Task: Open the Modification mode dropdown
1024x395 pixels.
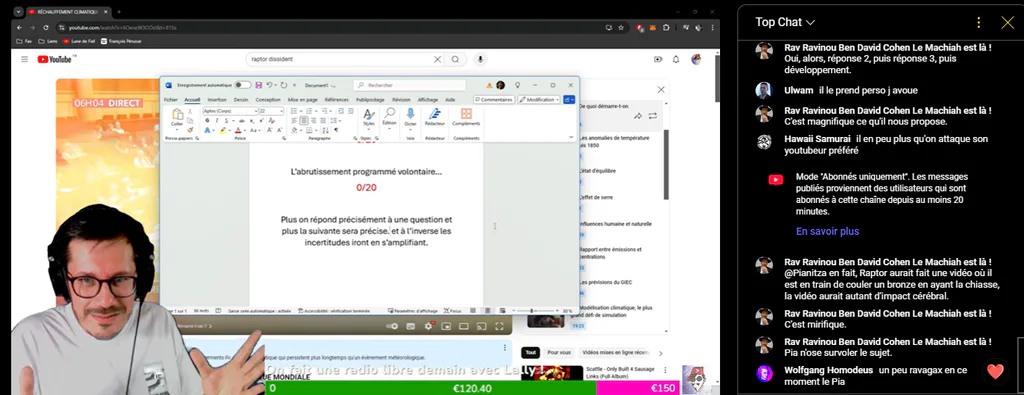Action: (x=539, y=100)
